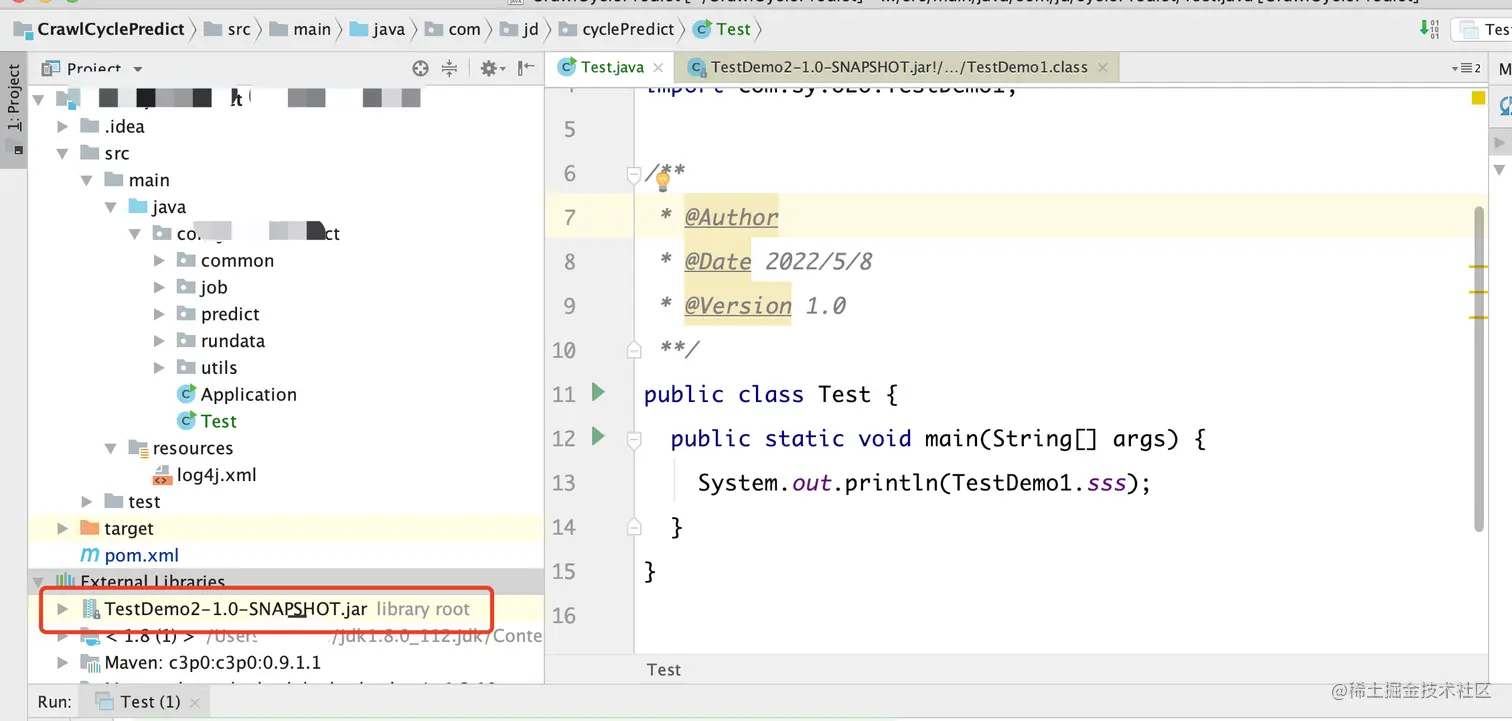Click the Maven icon beside pom.xml

coord(90,555)
